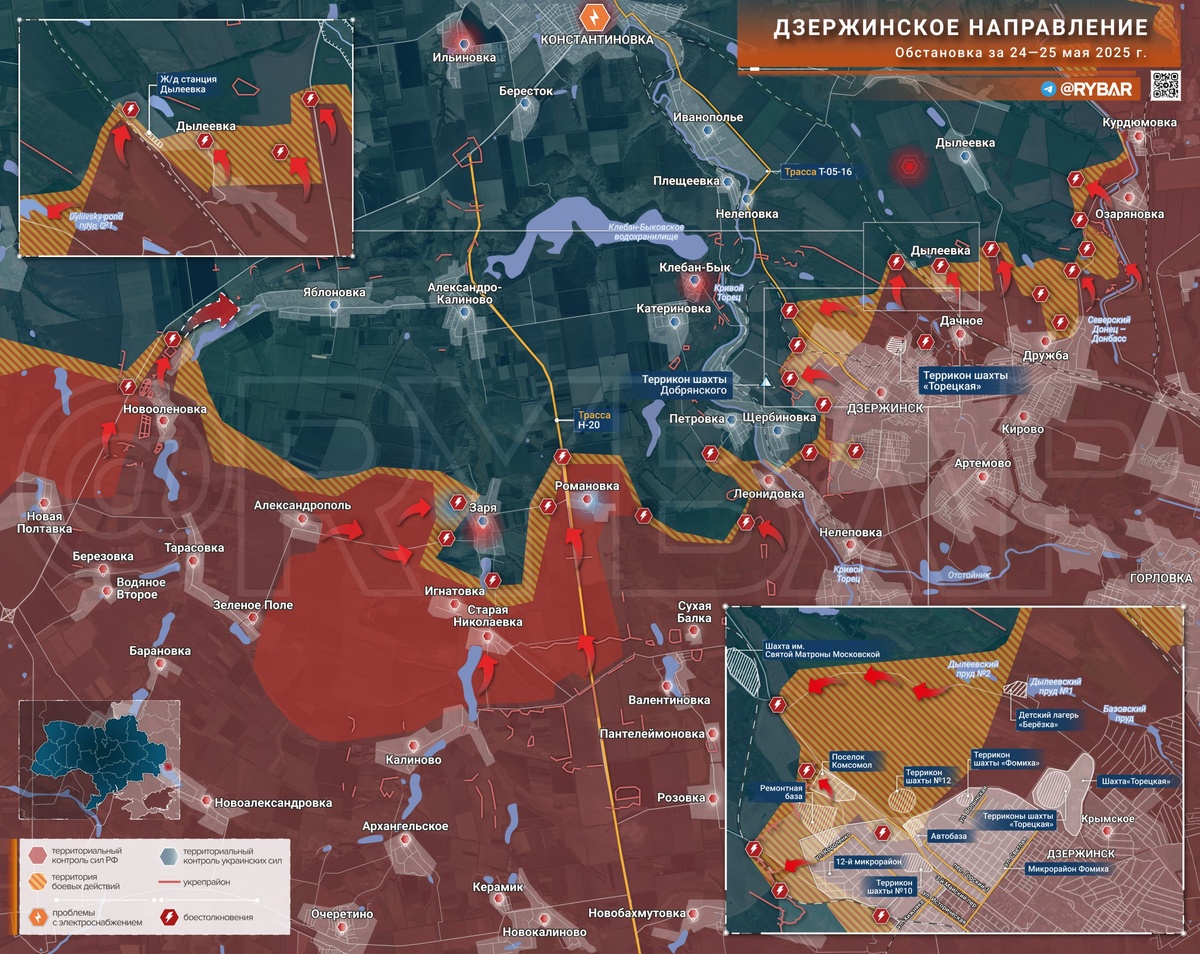Click the Александрополь label

(x=300, y=505)
